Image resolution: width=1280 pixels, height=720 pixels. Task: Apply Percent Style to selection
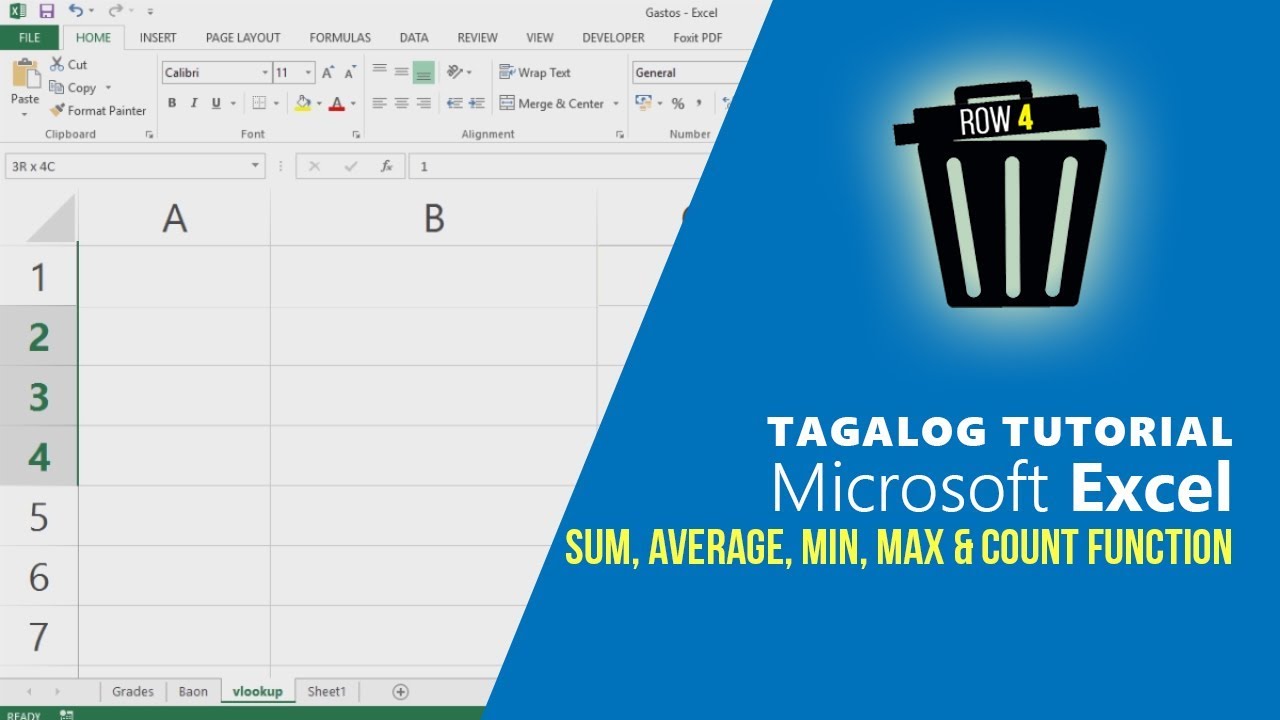point(678,104)
